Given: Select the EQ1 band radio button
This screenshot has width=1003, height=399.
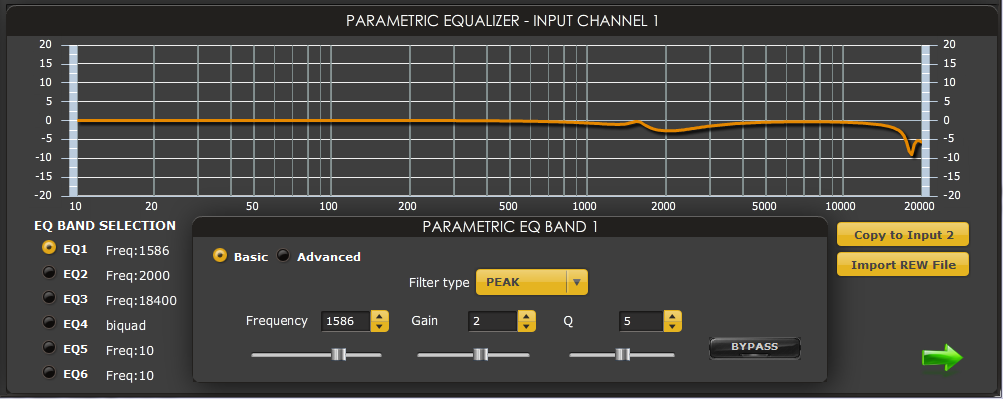Looking at the screenshot, I should tap(49, 247).
